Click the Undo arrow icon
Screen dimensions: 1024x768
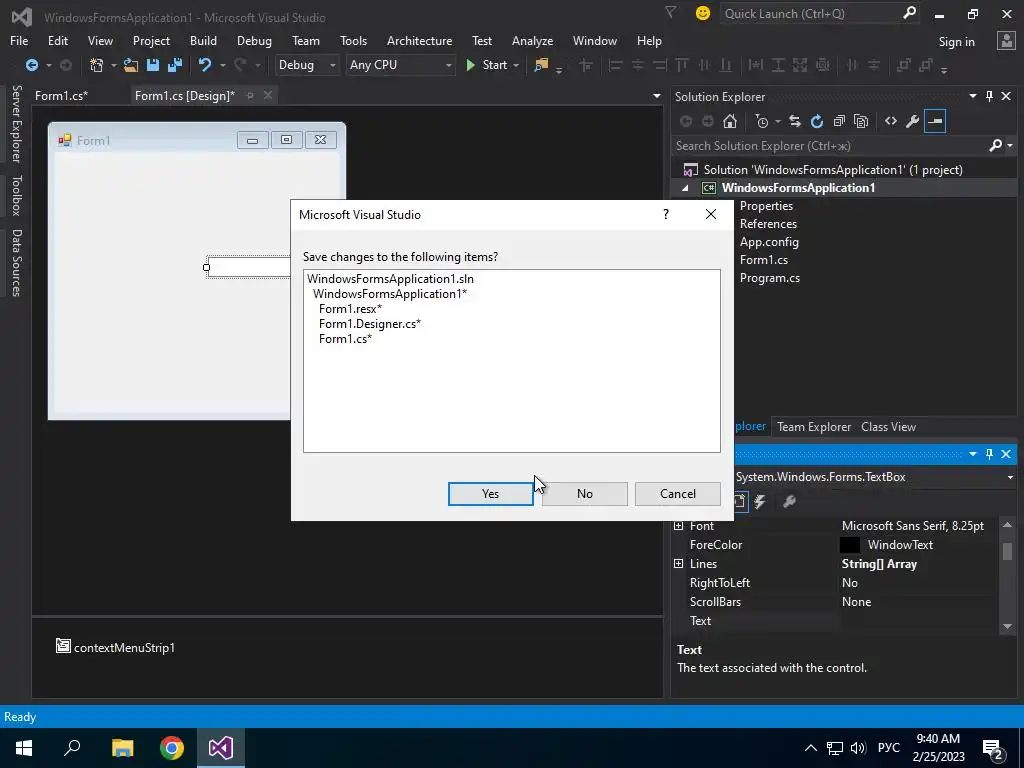coord(205,65)
